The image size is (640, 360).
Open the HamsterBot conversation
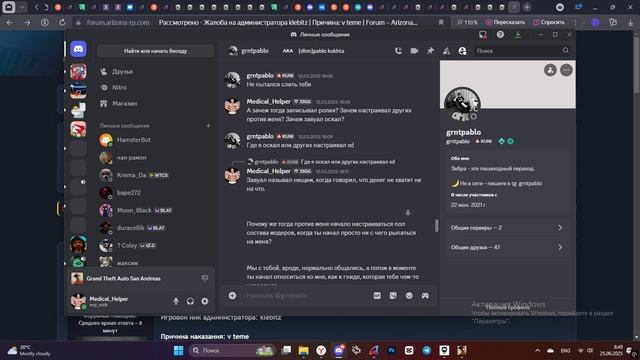pos(155,140)
